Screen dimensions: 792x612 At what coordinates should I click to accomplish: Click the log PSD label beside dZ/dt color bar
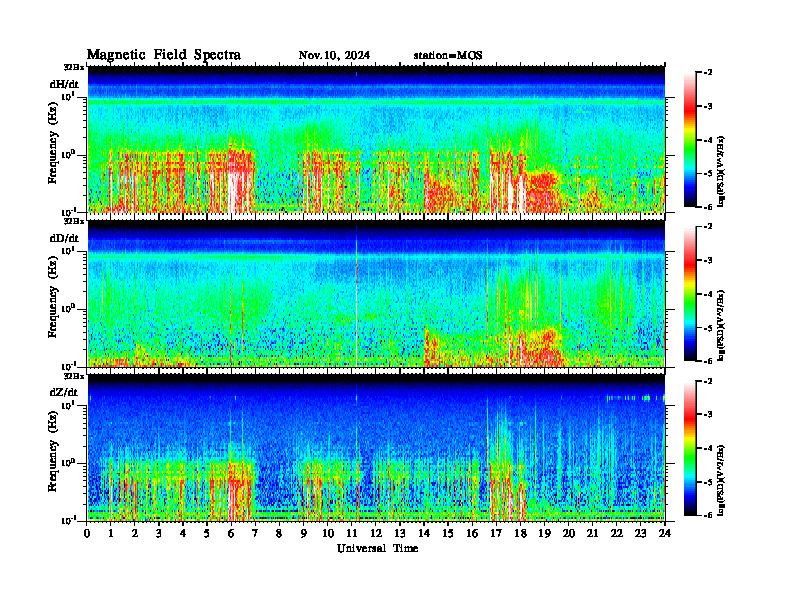[x=721, y=480]
